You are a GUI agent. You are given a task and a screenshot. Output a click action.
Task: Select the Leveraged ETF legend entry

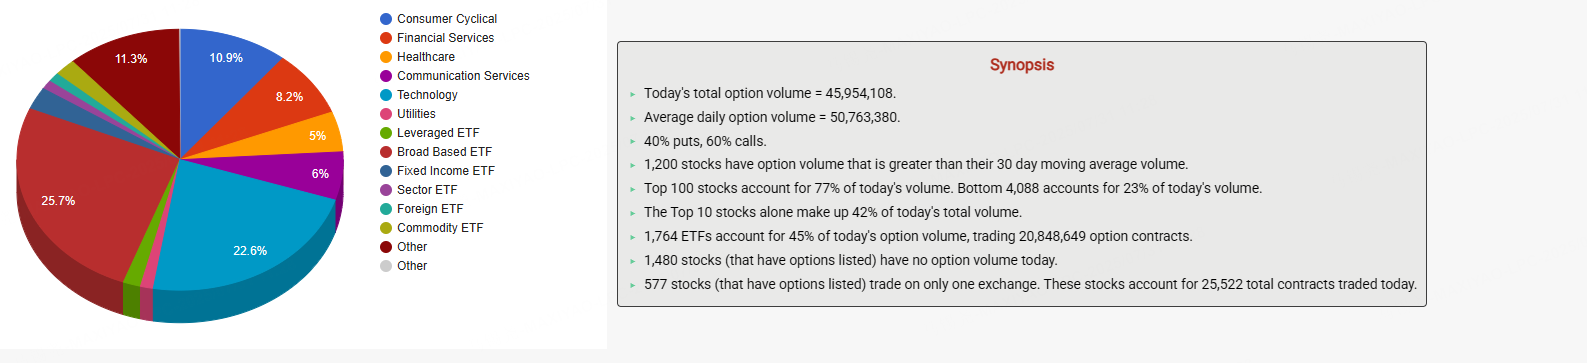(430, 133)
